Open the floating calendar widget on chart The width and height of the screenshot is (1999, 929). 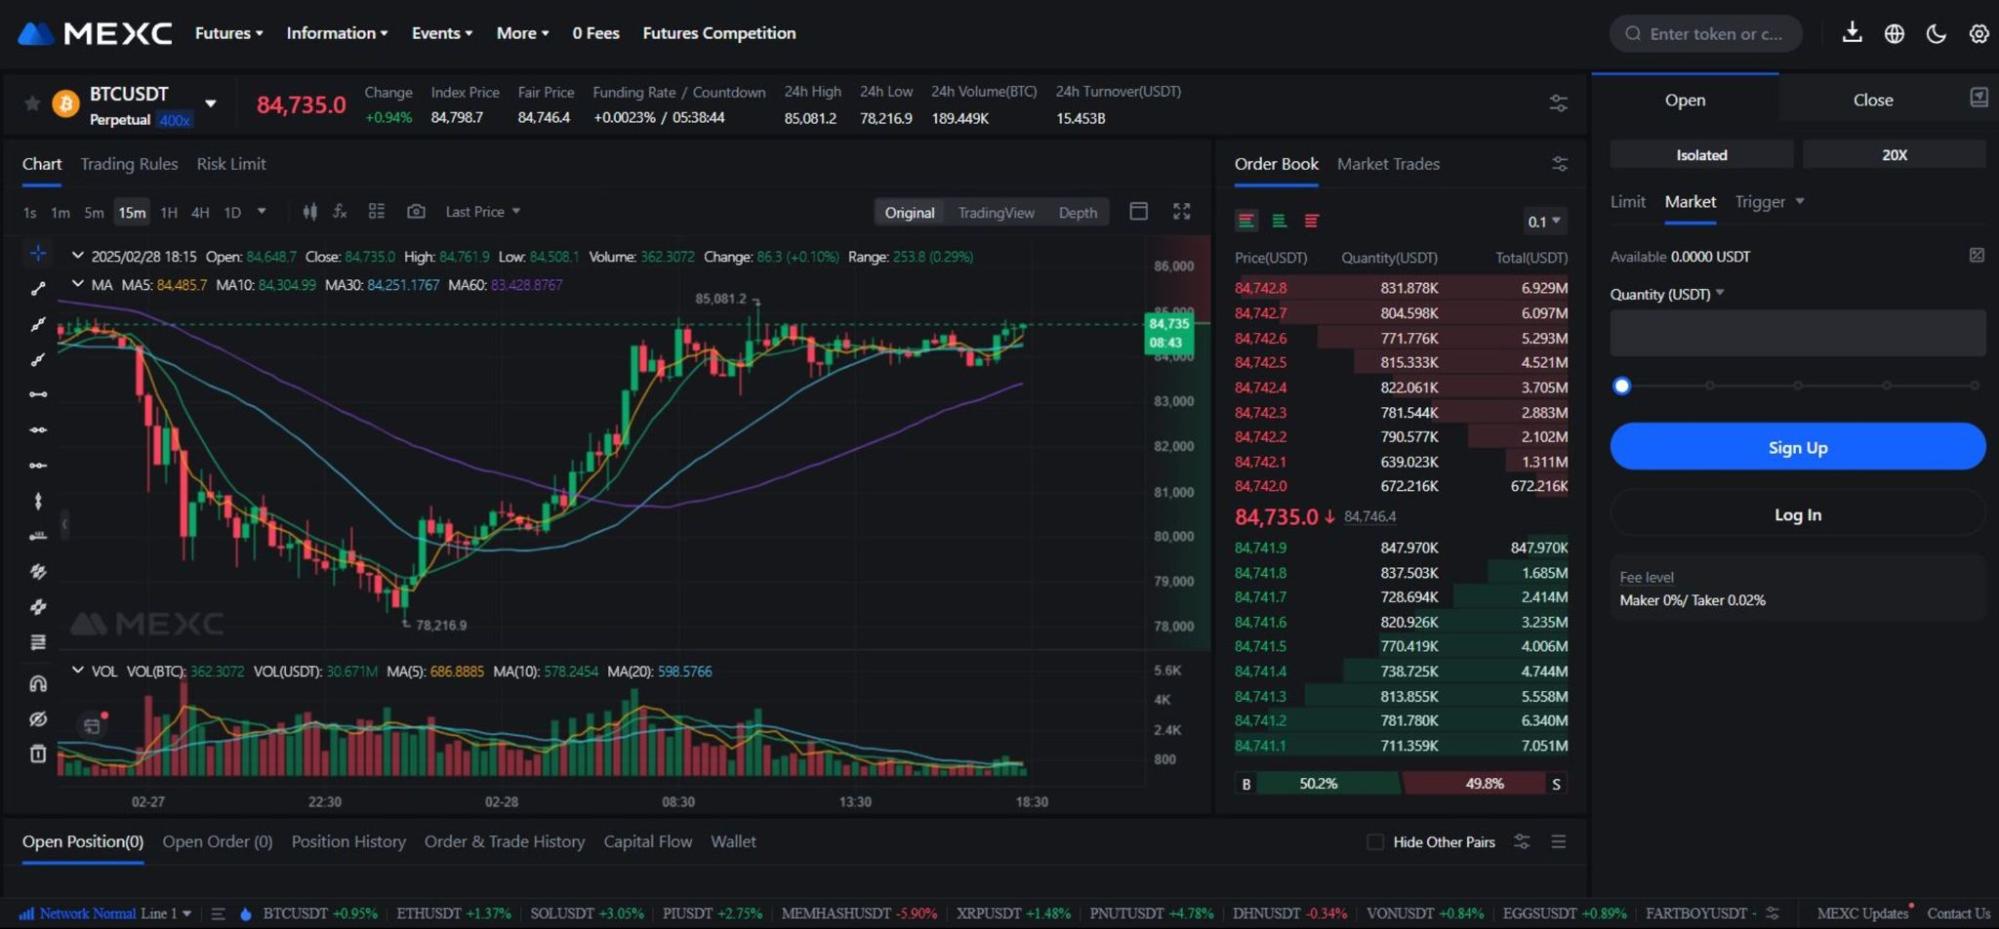[92, 726]
